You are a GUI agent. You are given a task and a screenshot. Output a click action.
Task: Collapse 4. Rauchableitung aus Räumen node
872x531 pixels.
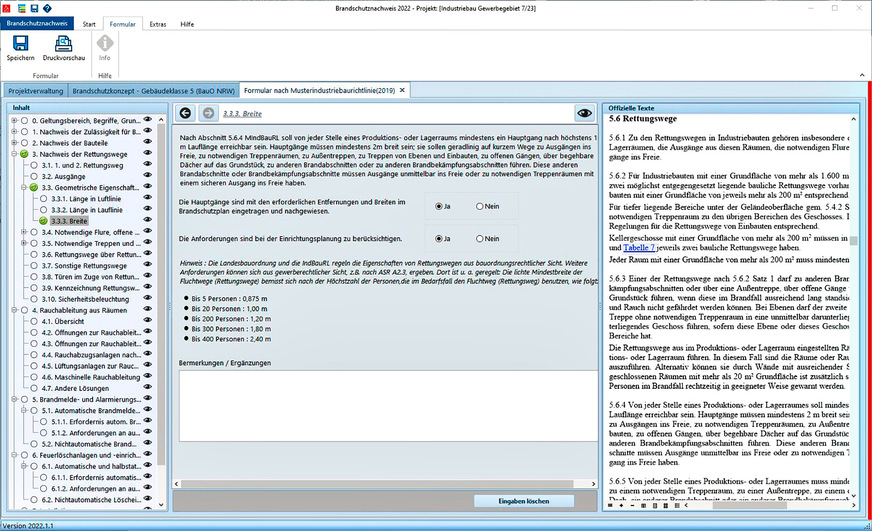coord(13,310)
